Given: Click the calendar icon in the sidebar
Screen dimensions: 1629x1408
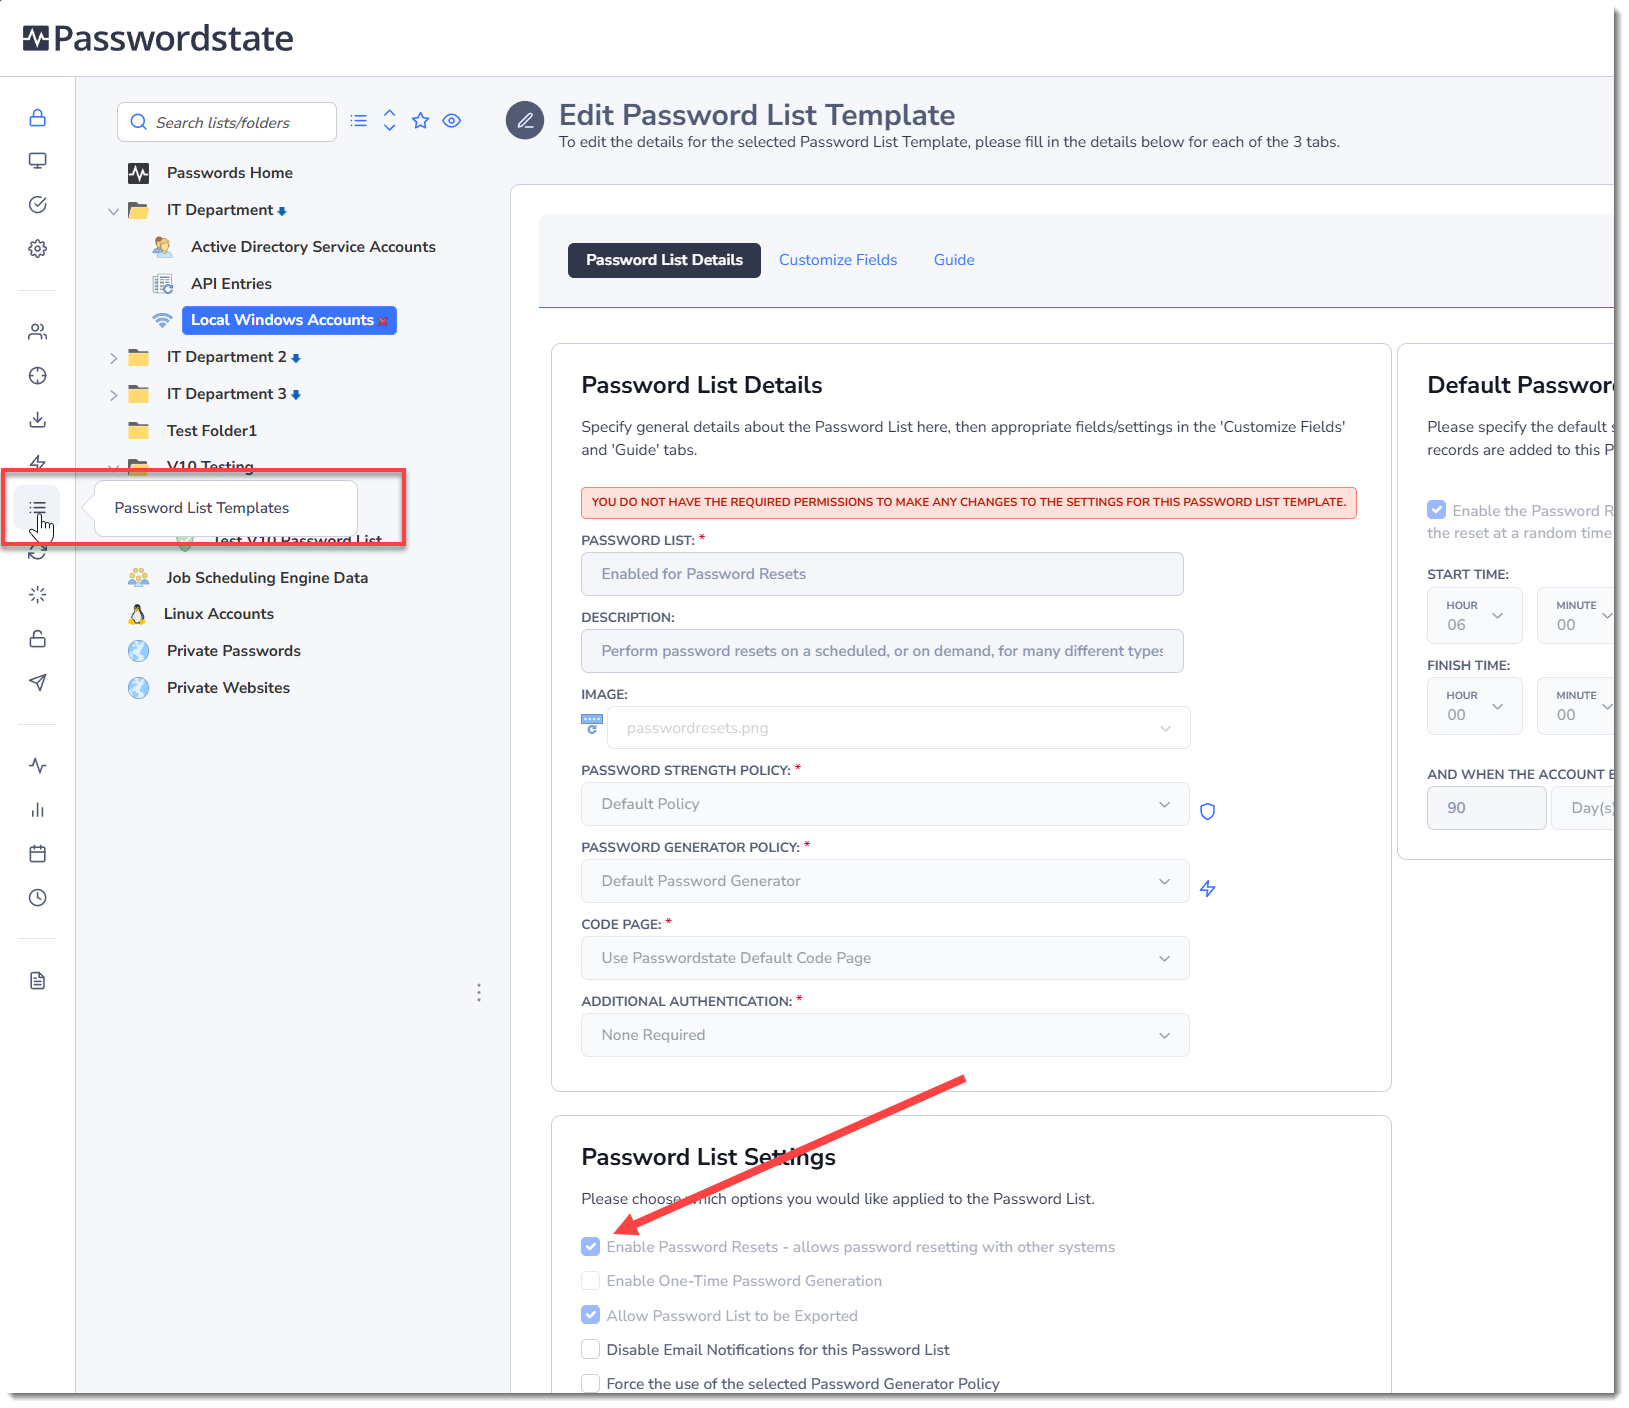Looking at the screenshot, I should 38,854.
